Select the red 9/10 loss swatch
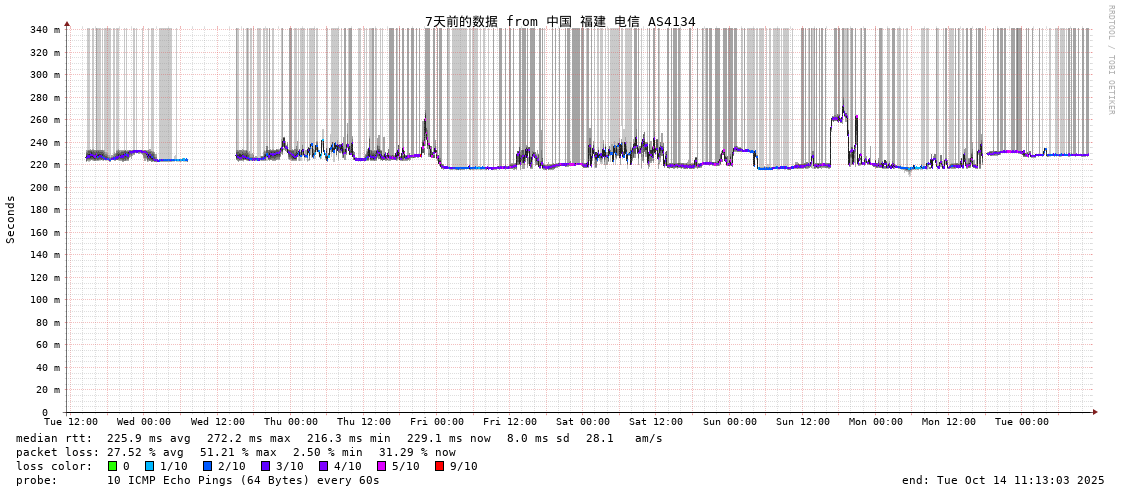This screenshot has width=1121, height=494. 439,466
